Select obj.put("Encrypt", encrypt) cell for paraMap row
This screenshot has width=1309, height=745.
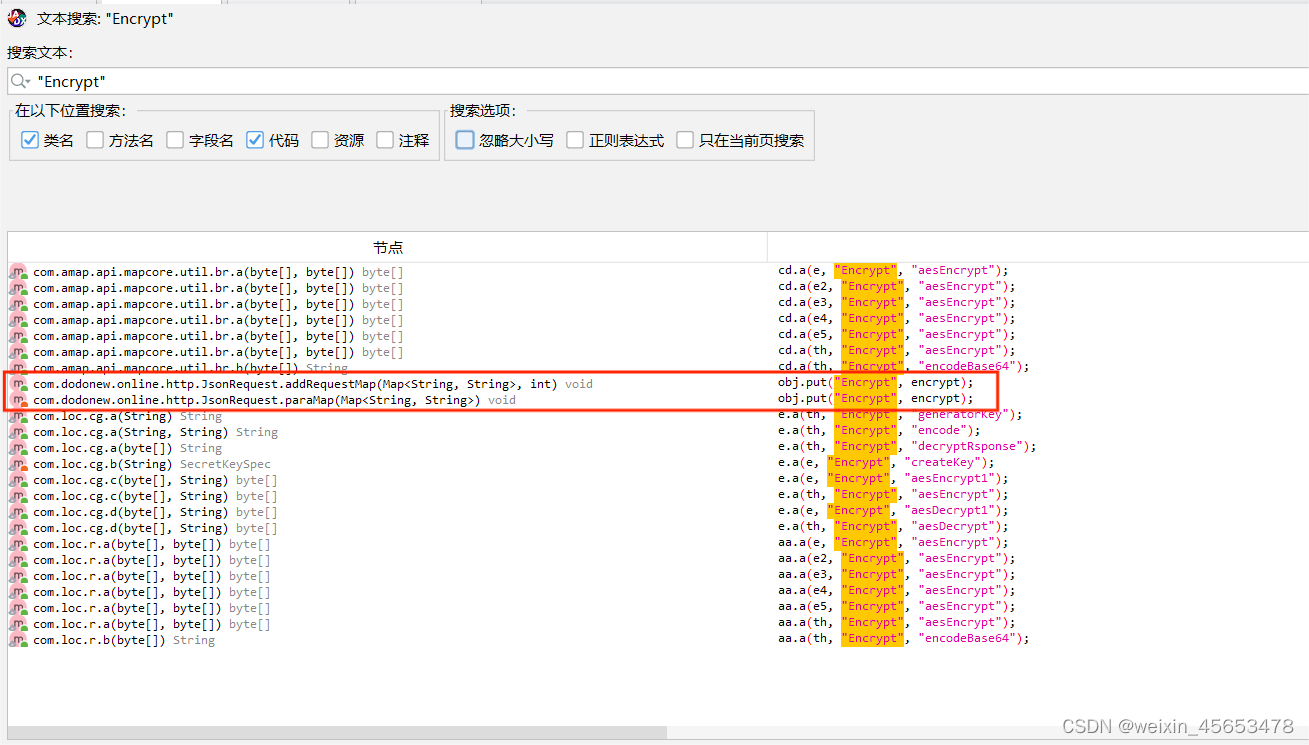pyautogui.click(x=875, y=398)
